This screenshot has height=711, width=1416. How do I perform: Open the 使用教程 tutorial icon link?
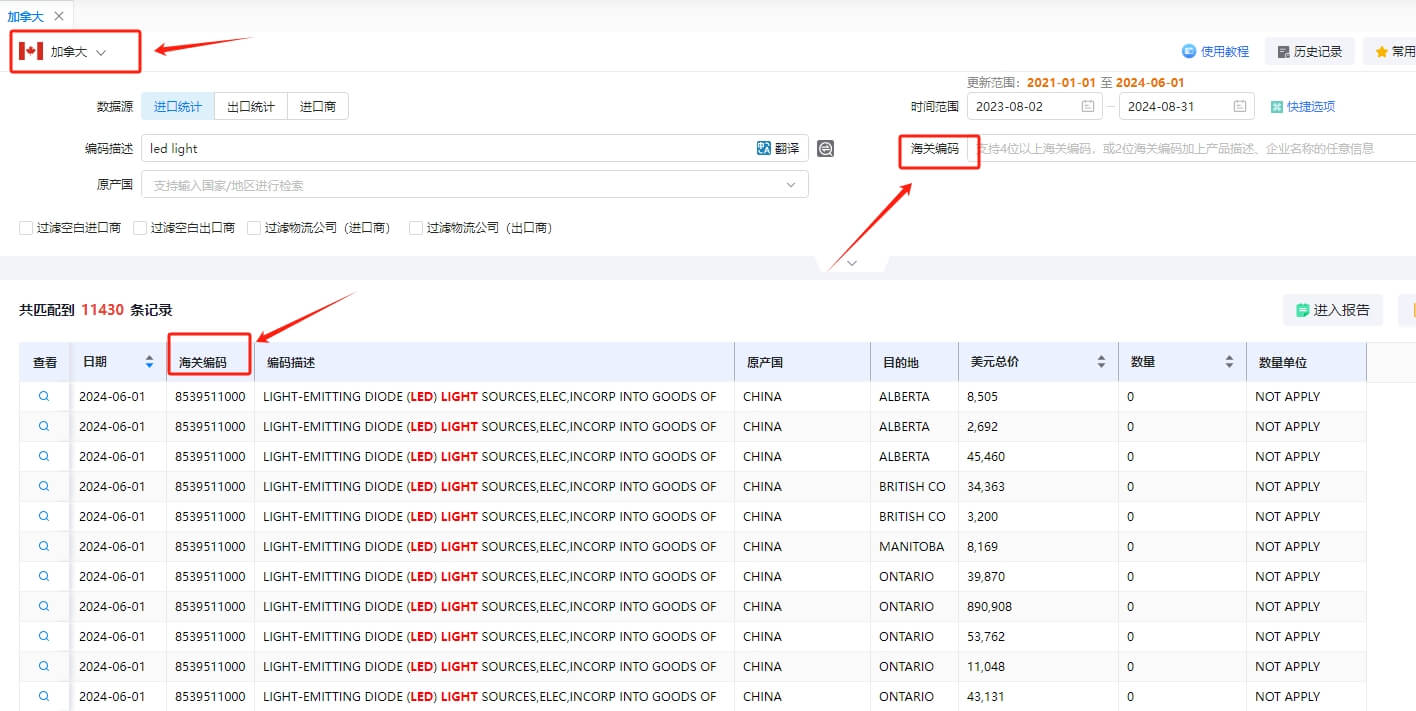1189,51
